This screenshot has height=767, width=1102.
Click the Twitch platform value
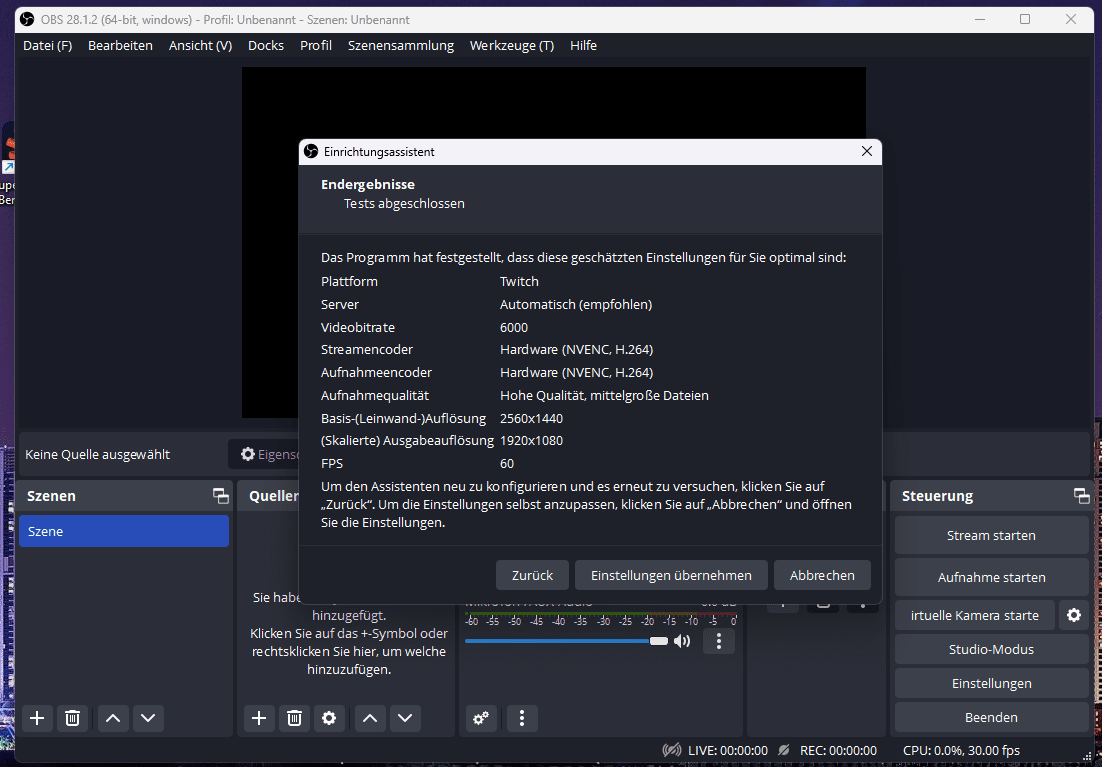519,281
